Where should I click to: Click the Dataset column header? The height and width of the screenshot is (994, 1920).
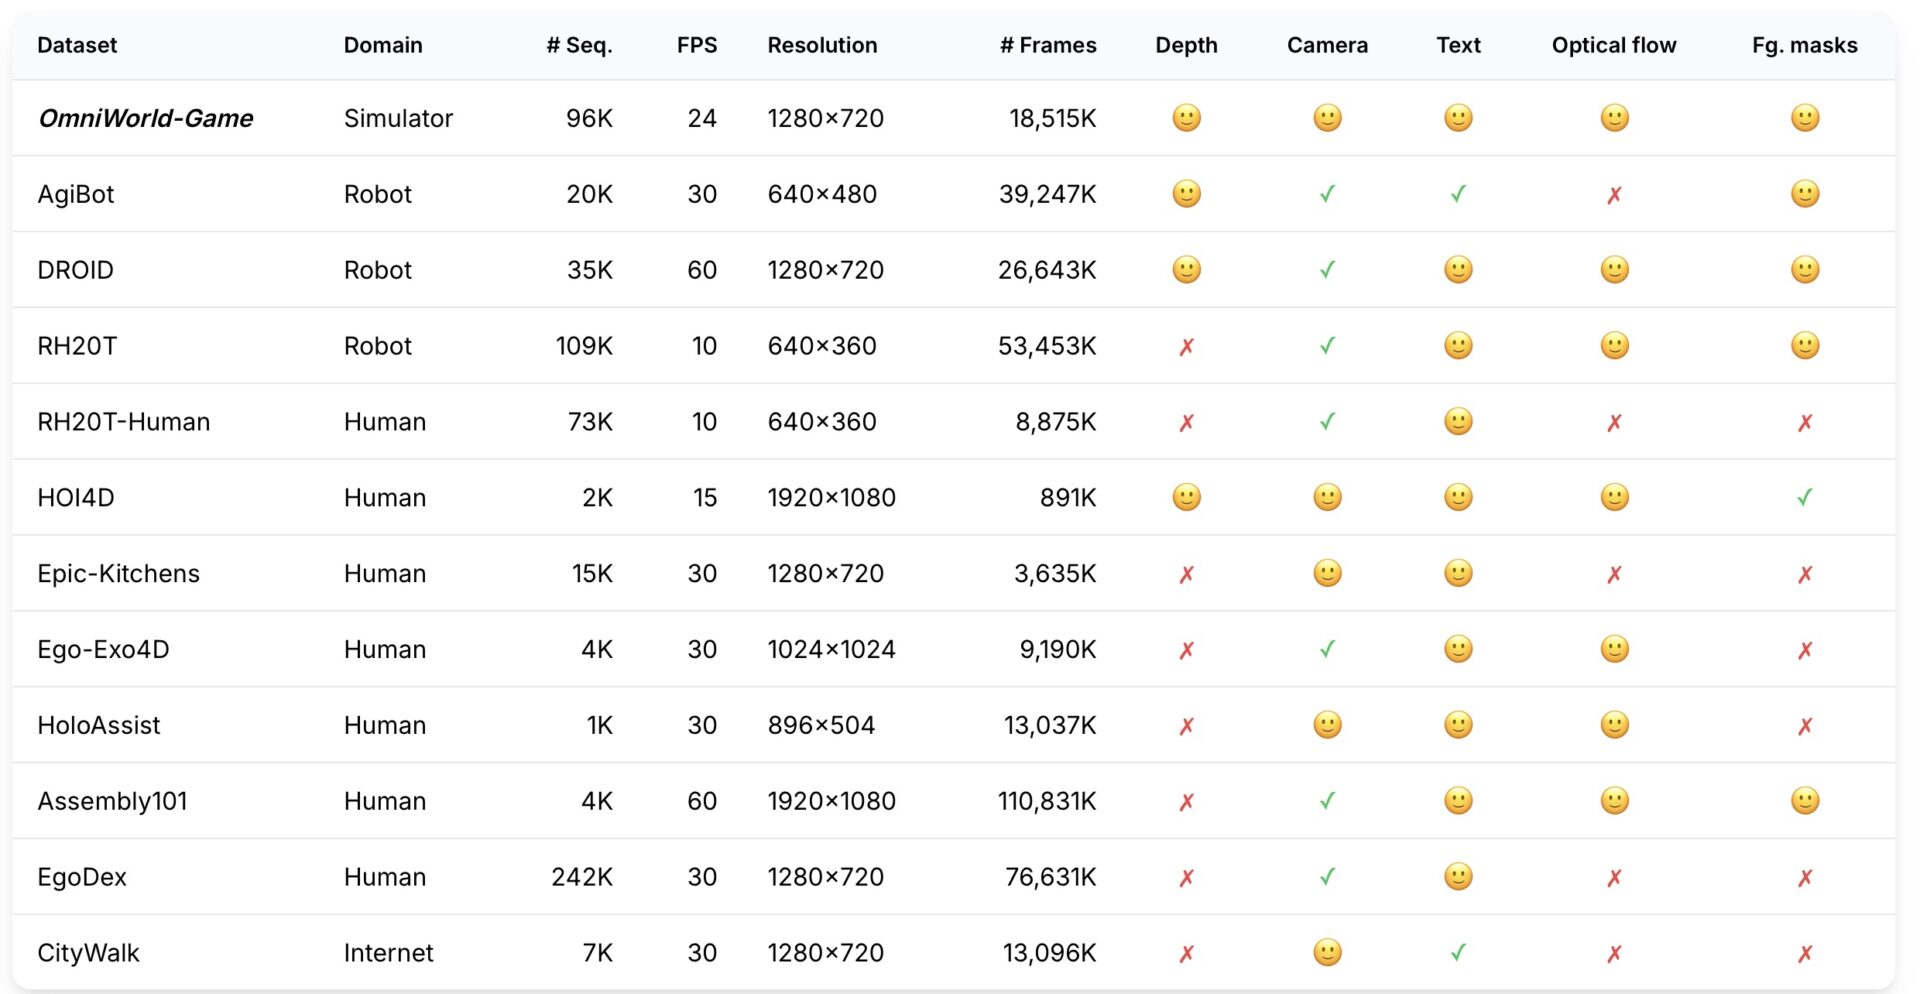[77, 45]
